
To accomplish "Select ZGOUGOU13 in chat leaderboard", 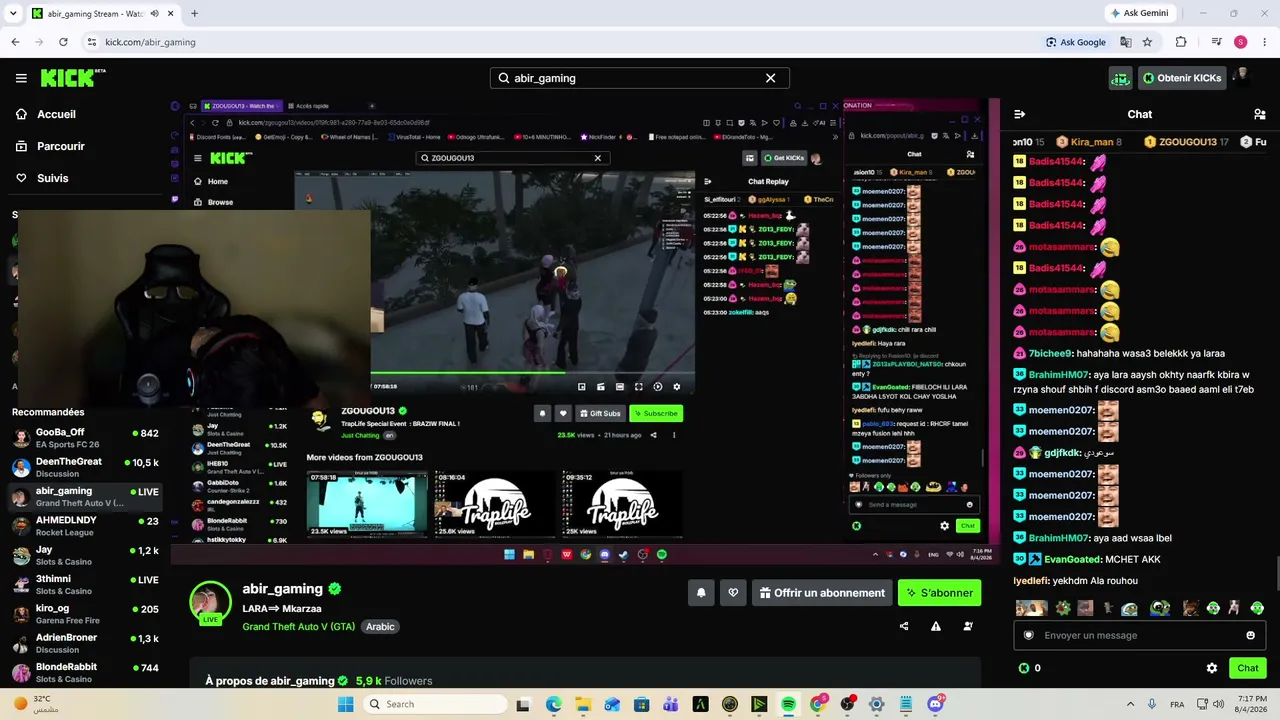I will 1186,142.
